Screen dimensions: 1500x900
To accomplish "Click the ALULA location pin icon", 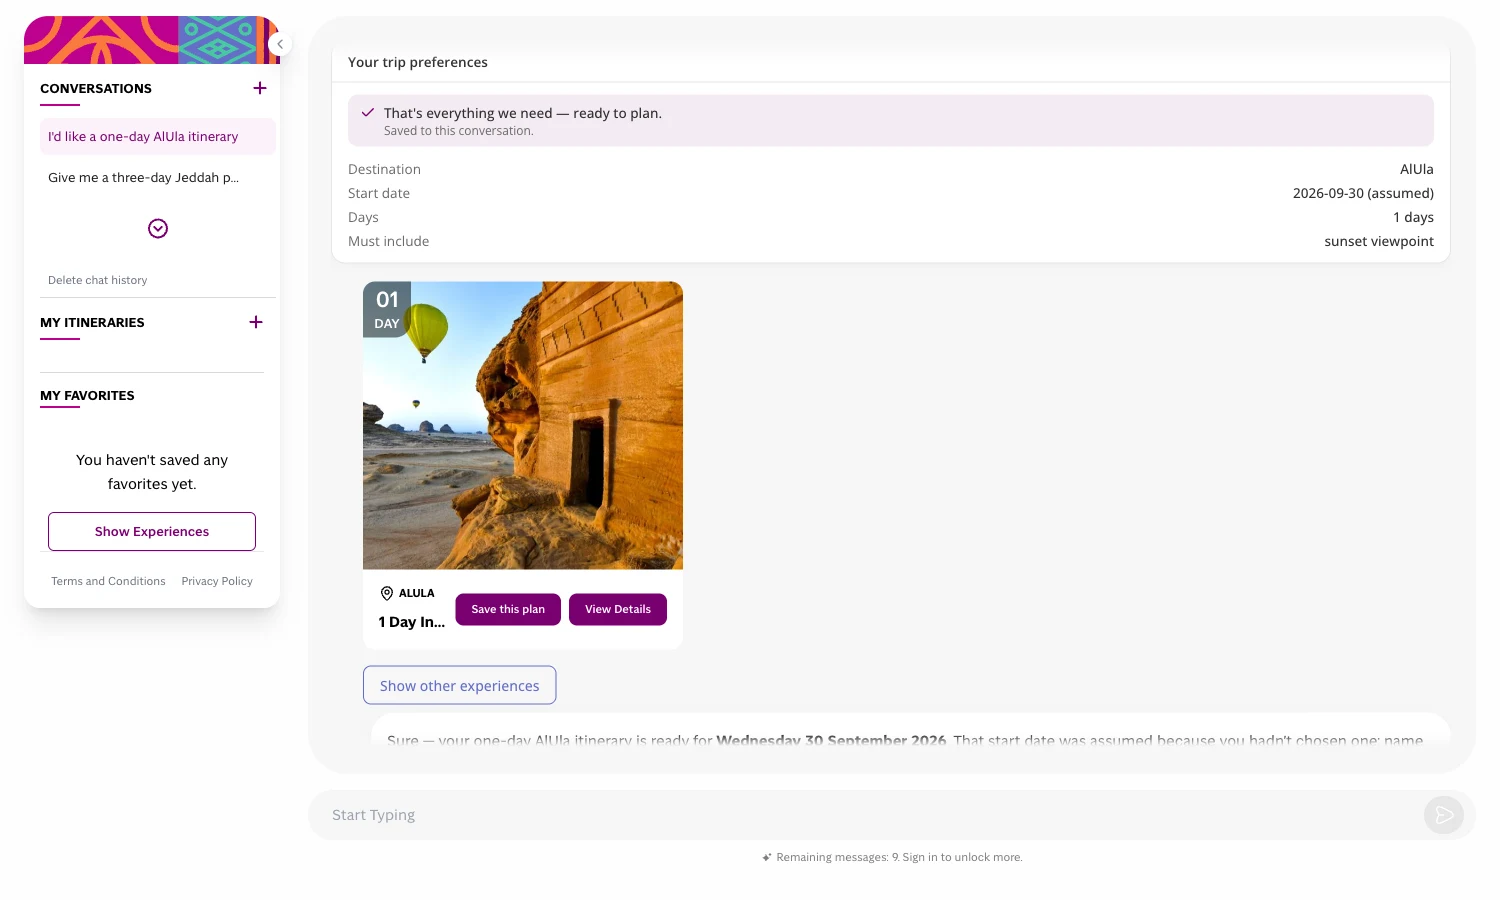I will pyautogui.click(x=387, y=593).
